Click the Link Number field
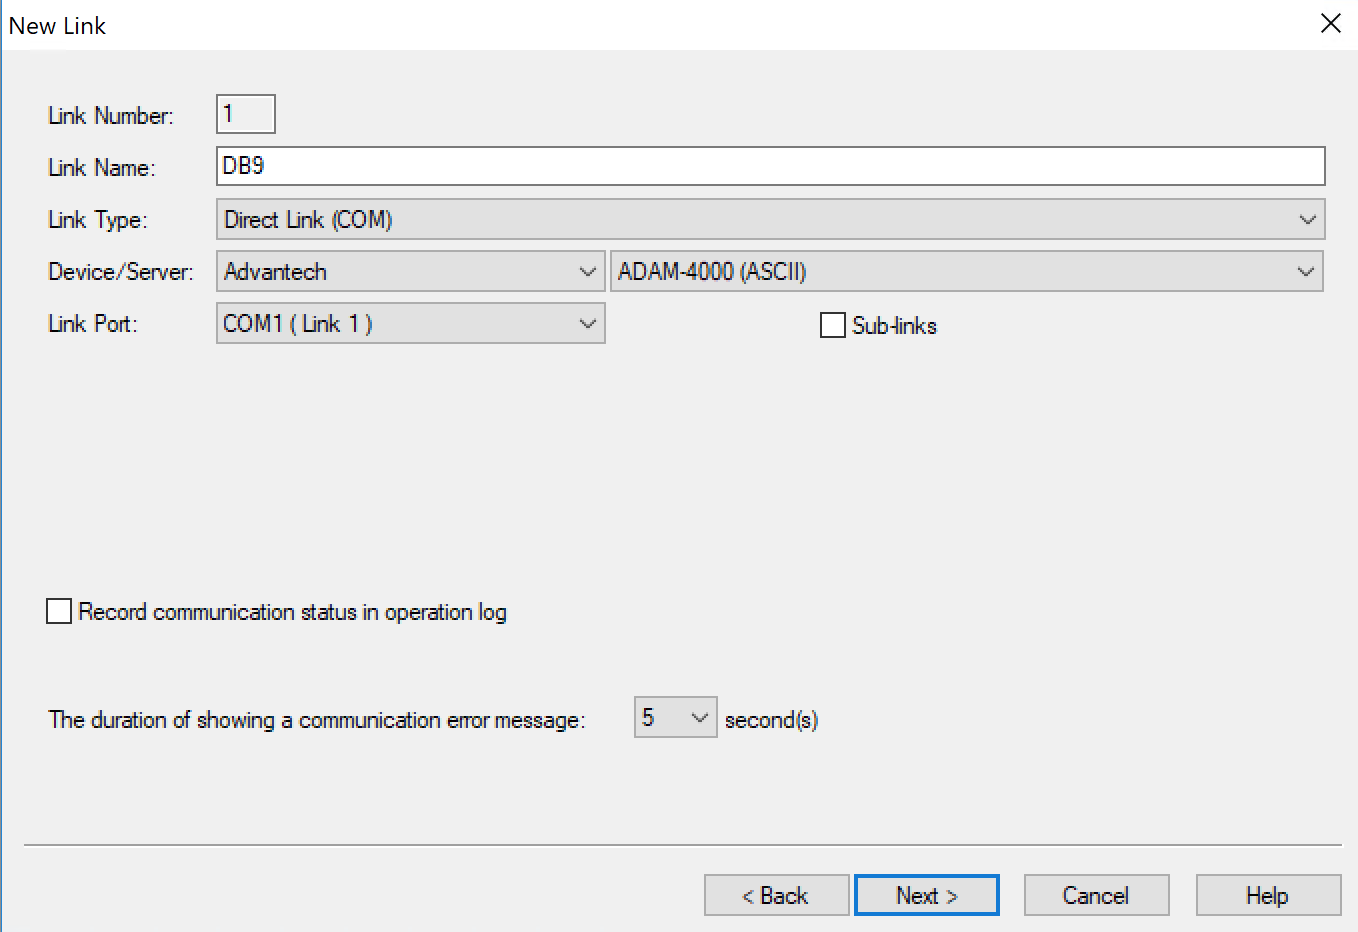 [246, 114]
